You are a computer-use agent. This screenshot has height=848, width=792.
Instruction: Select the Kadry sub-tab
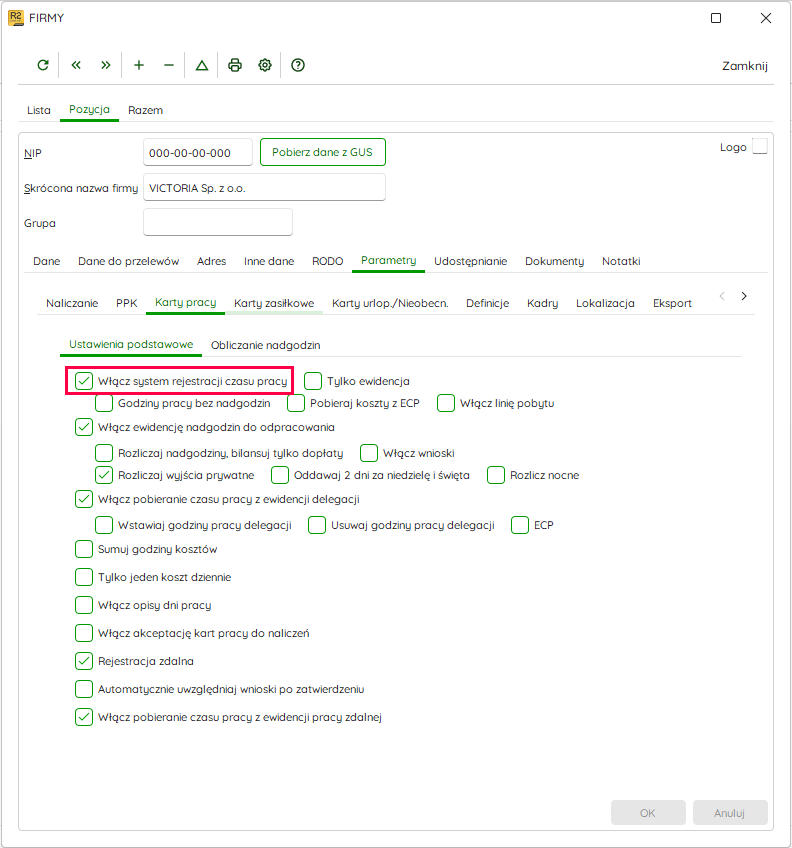pyautogui.click(x=543, y=303)
